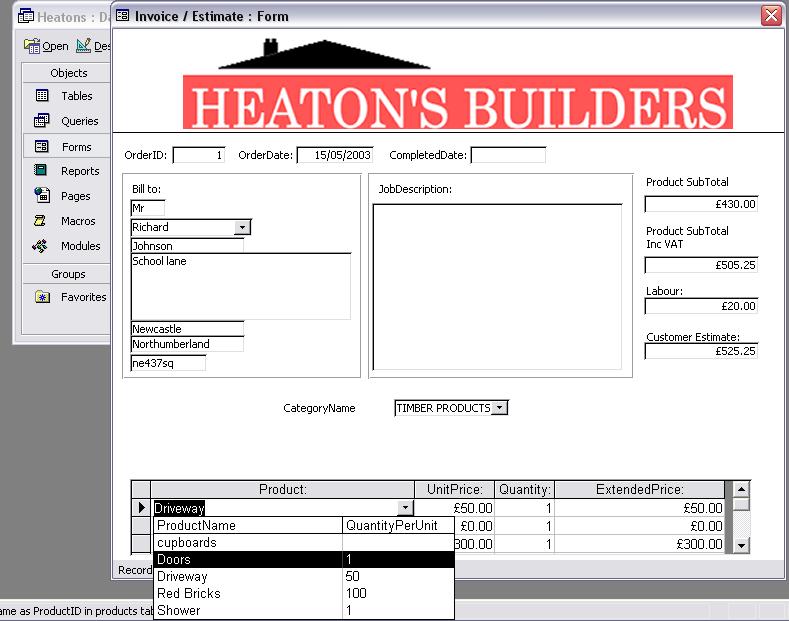Click the Objects group header button
This screenshot has width=789, height=621.
(x=66, y=73)
